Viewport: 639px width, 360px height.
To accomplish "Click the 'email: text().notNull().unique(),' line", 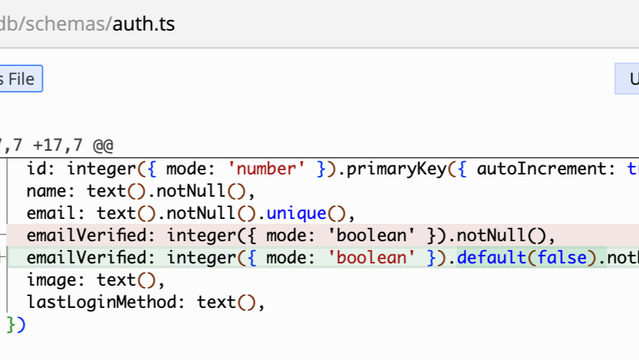I will 191,213.
